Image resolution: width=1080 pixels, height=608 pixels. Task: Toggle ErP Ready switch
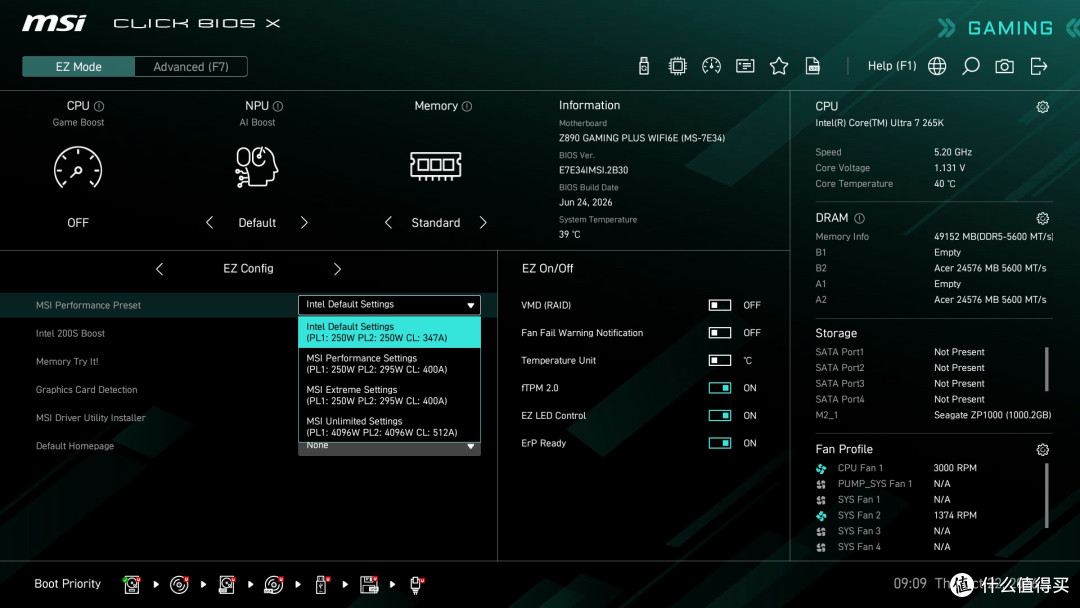pos(720,443)
